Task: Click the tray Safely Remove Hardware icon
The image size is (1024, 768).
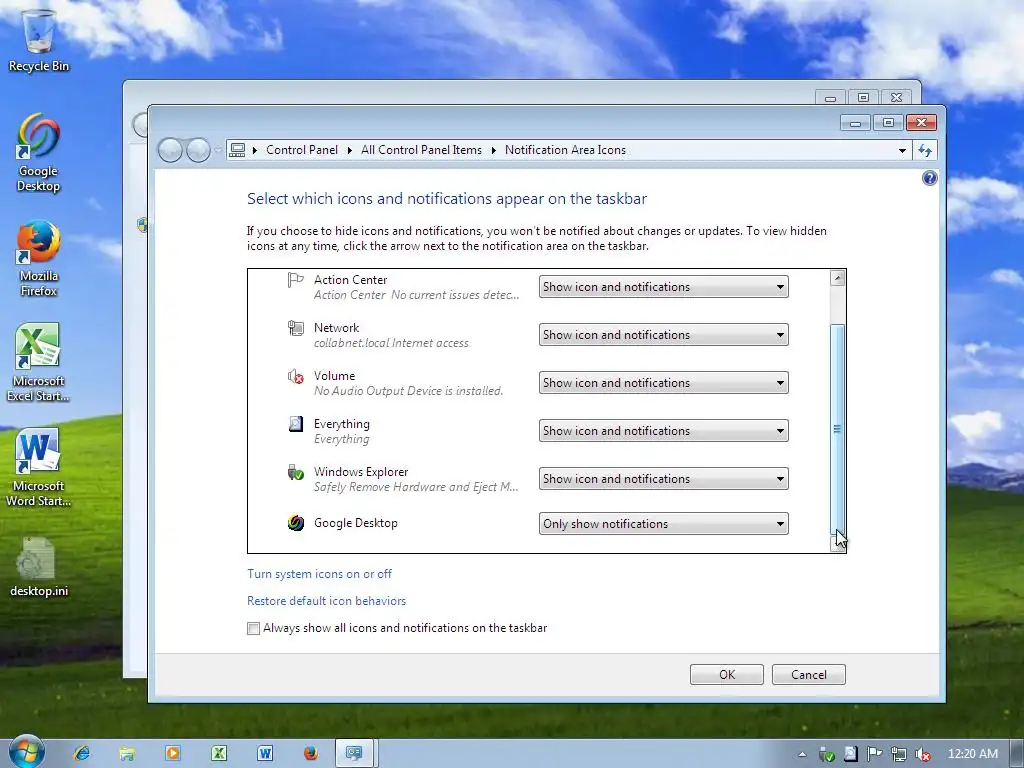Action: pos(826,754)
